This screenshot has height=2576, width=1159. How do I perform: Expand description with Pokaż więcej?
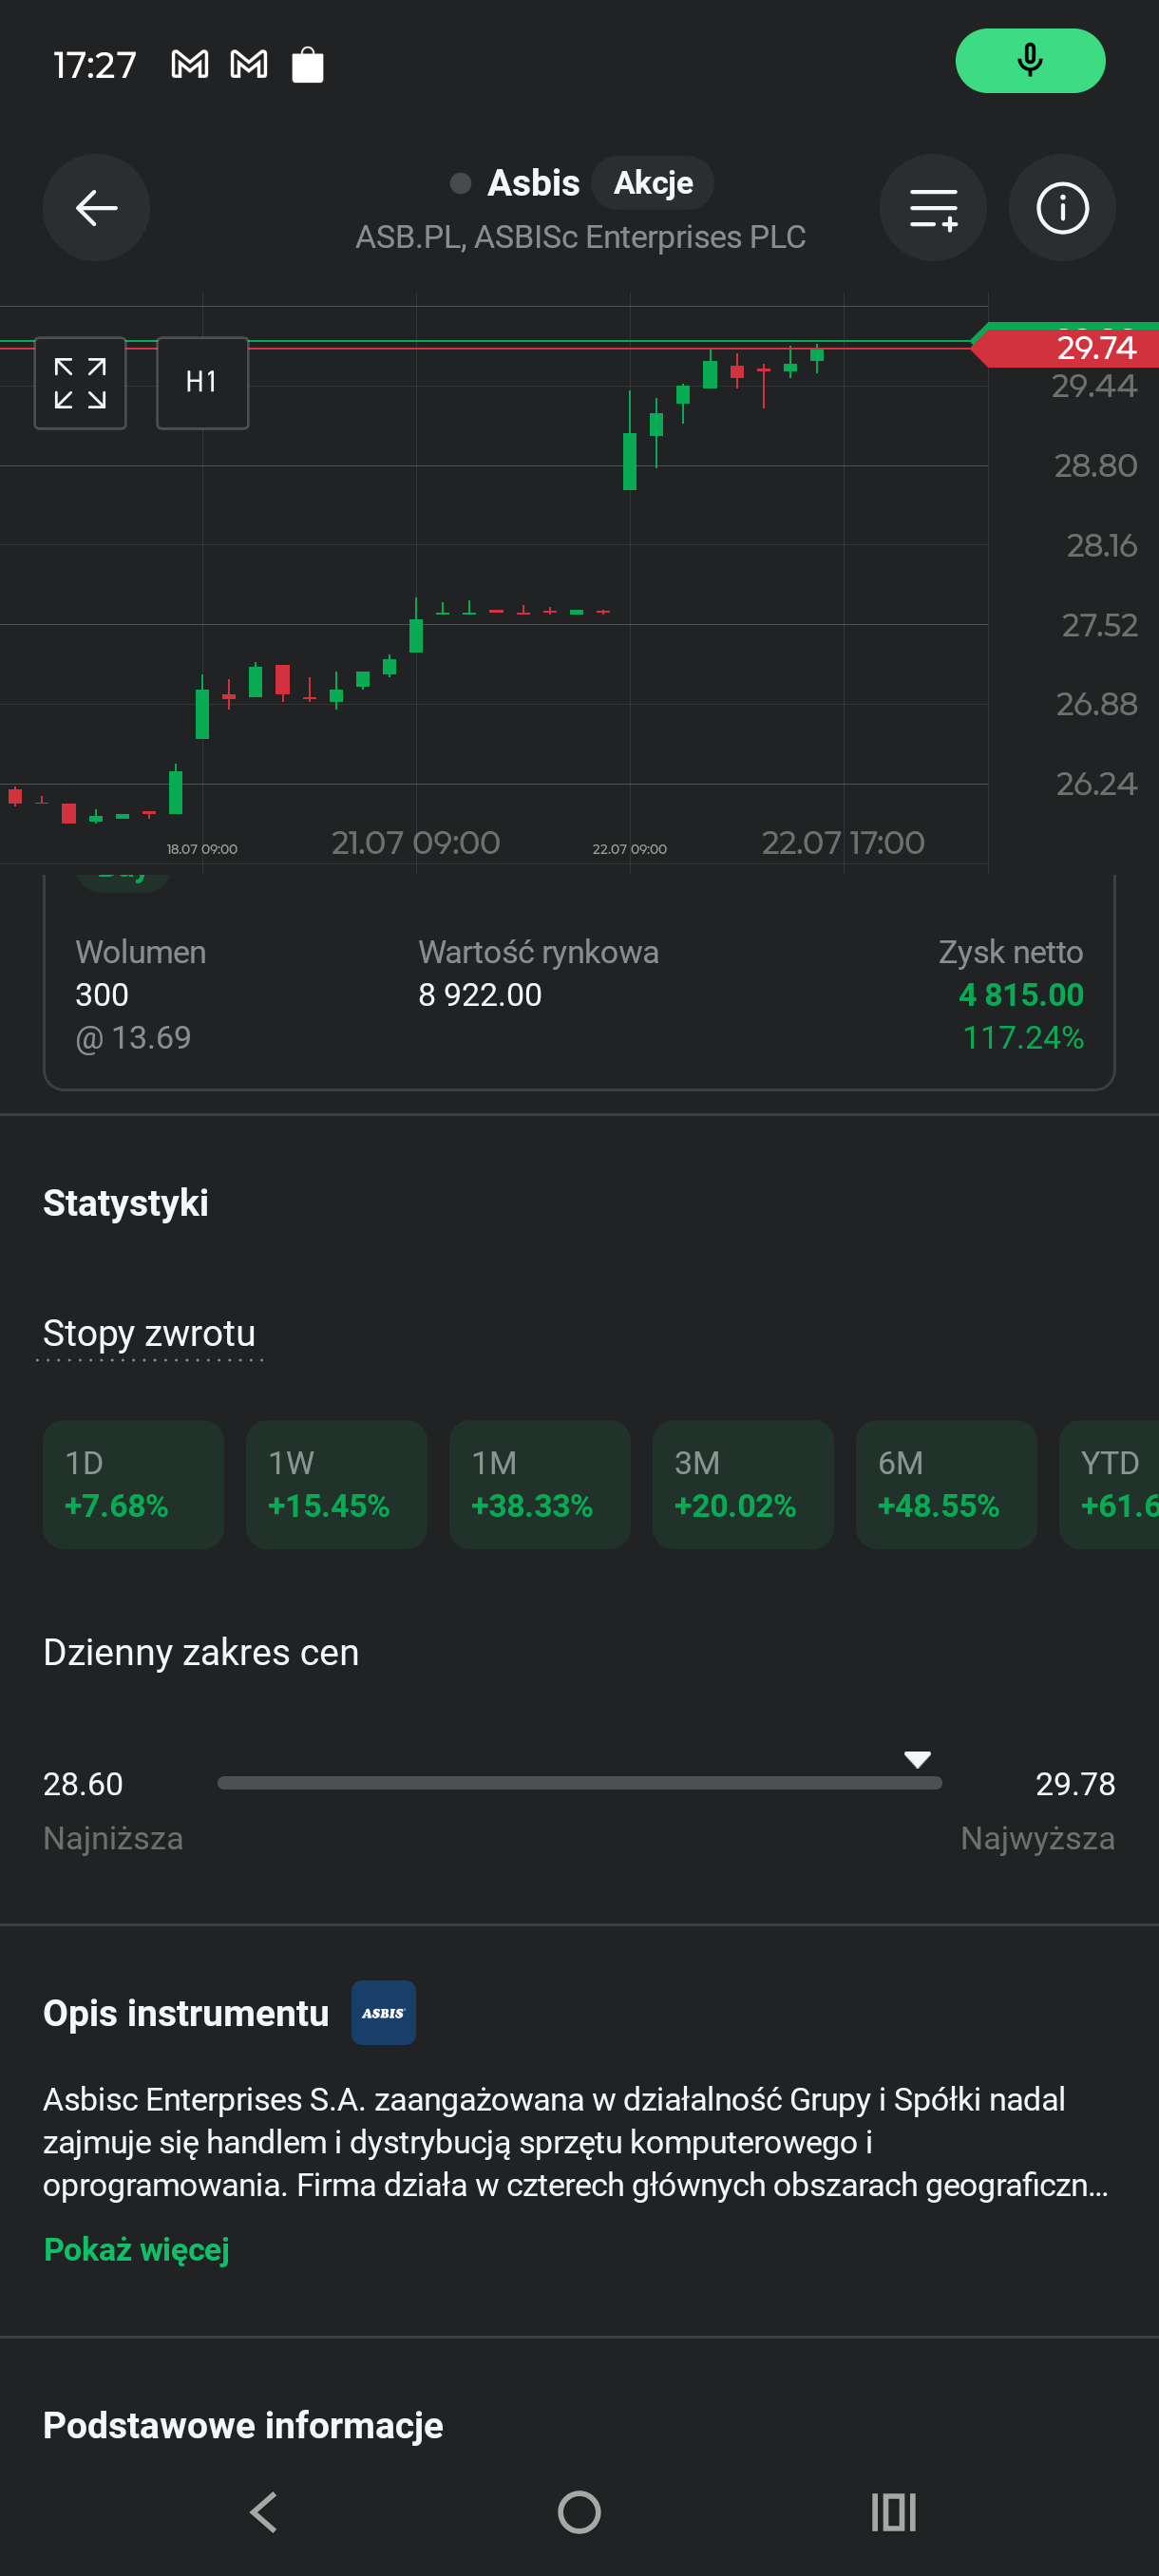(137, 2249)
